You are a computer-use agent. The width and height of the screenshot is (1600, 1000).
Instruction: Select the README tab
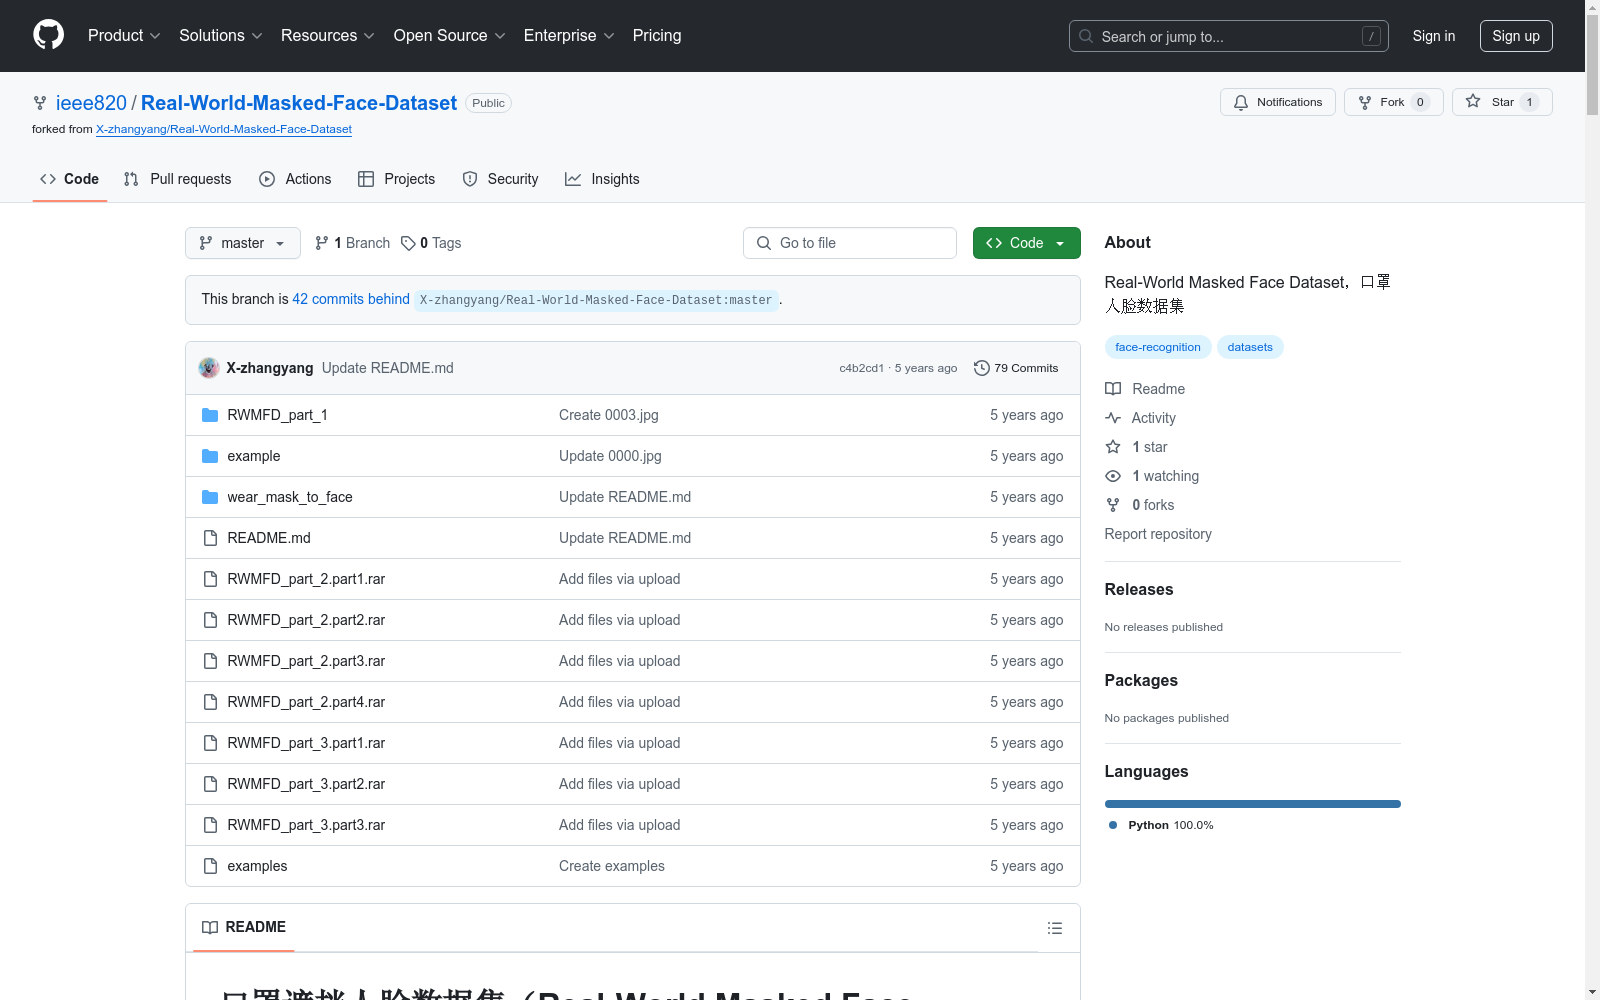(x=244, y=927)
